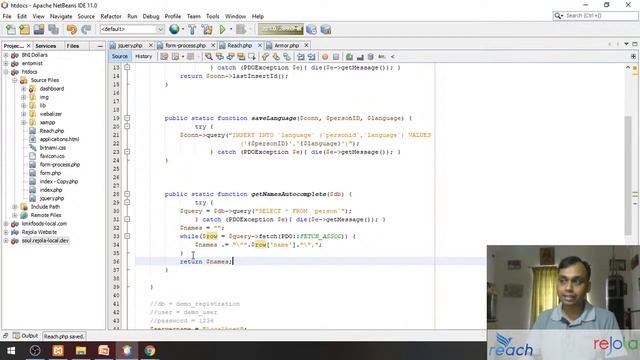This screenshot has width=640, height=360.
Task: Click the Shift Line Left icon
Action: [301, 57]
